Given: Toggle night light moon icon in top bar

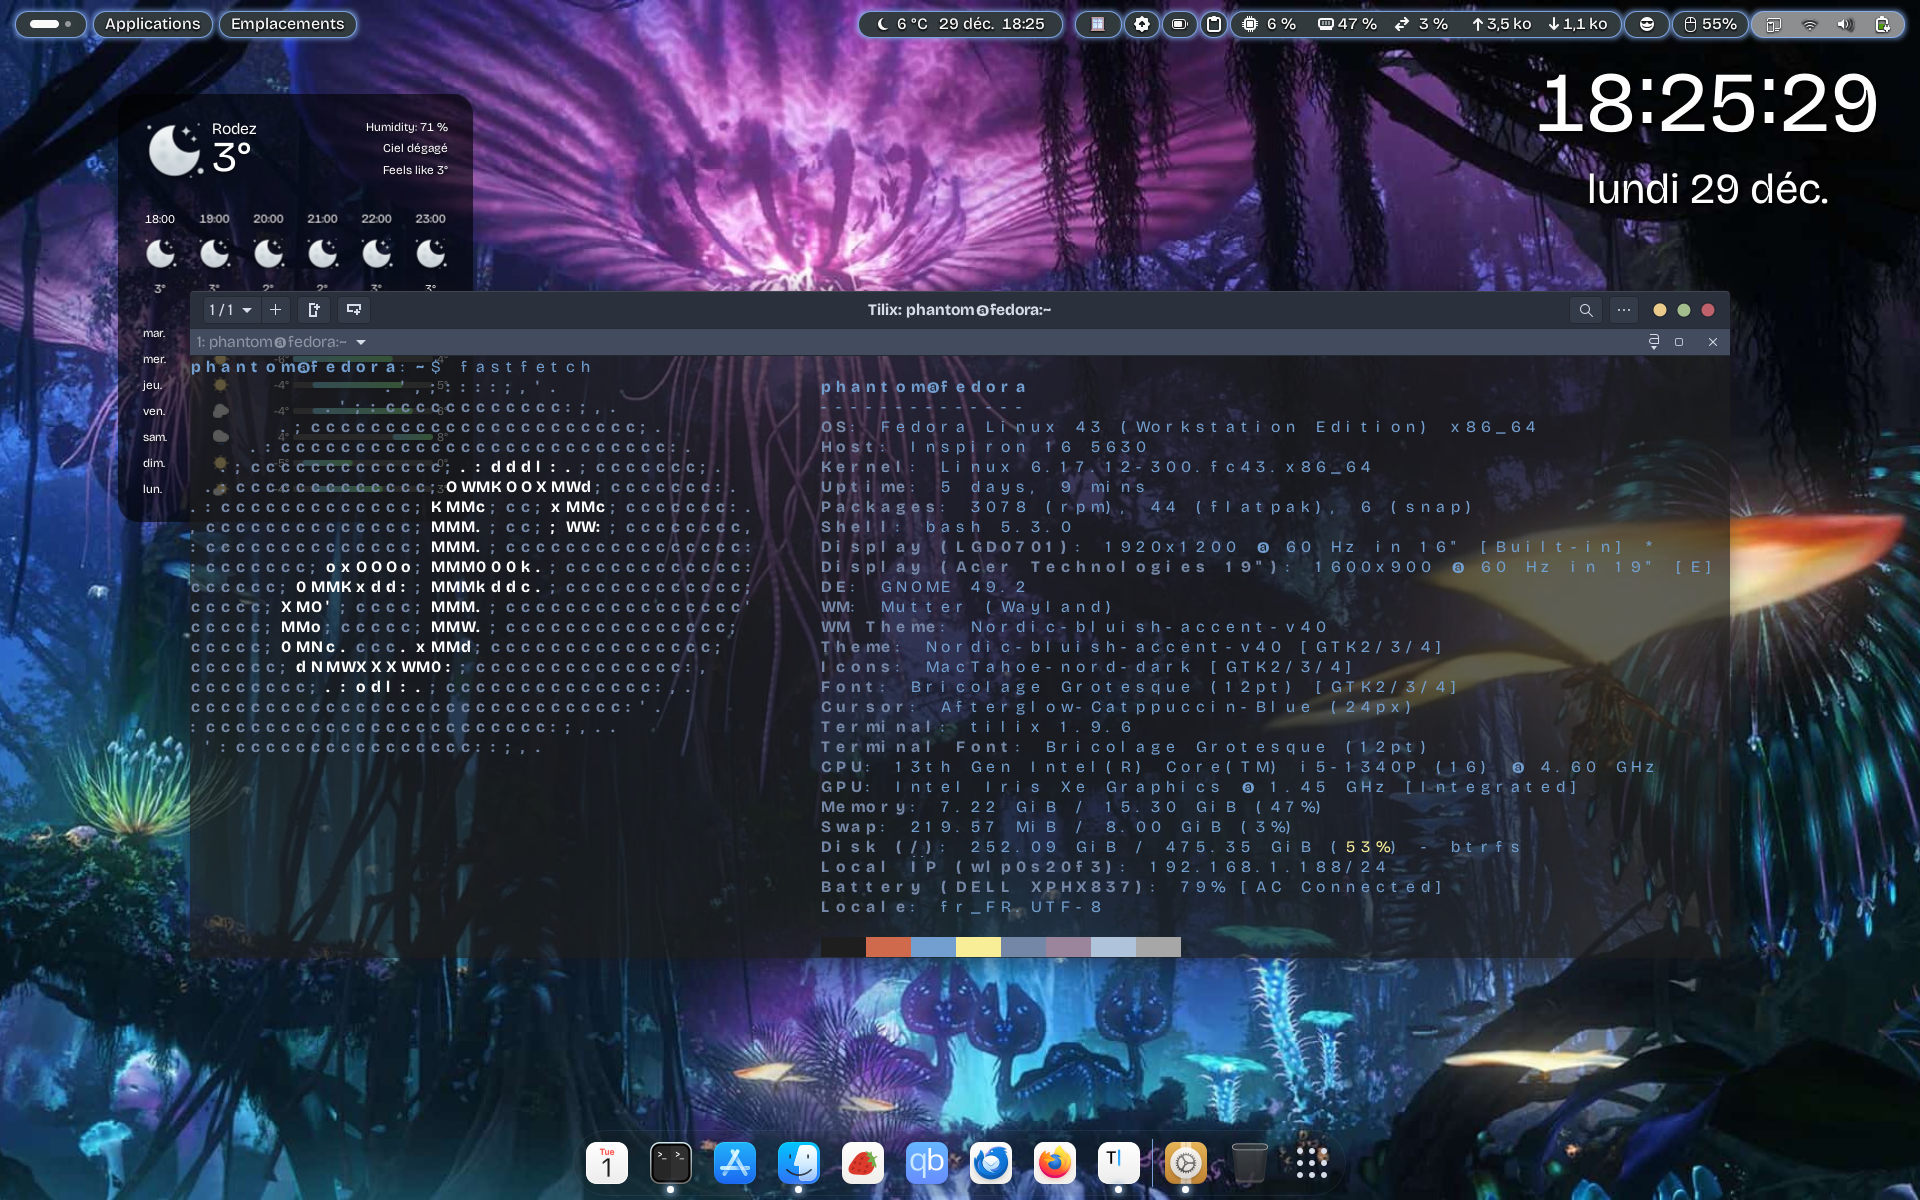Looking at the screenshot, I should pyautogui.click(x=882, y=24).
